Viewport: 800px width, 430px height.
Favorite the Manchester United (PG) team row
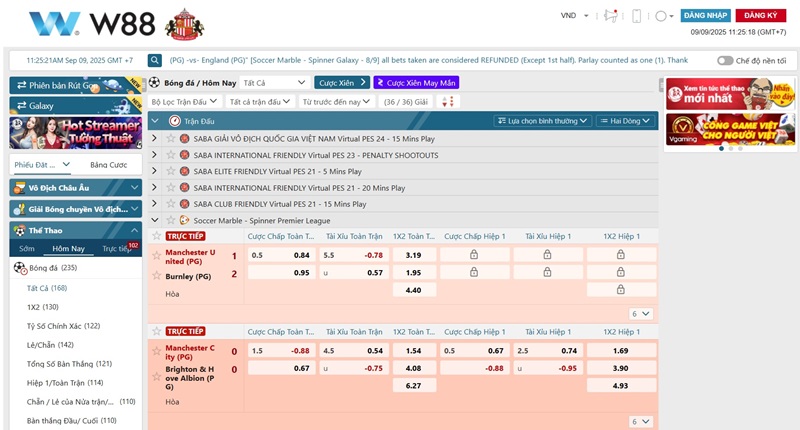coord(157,256)
